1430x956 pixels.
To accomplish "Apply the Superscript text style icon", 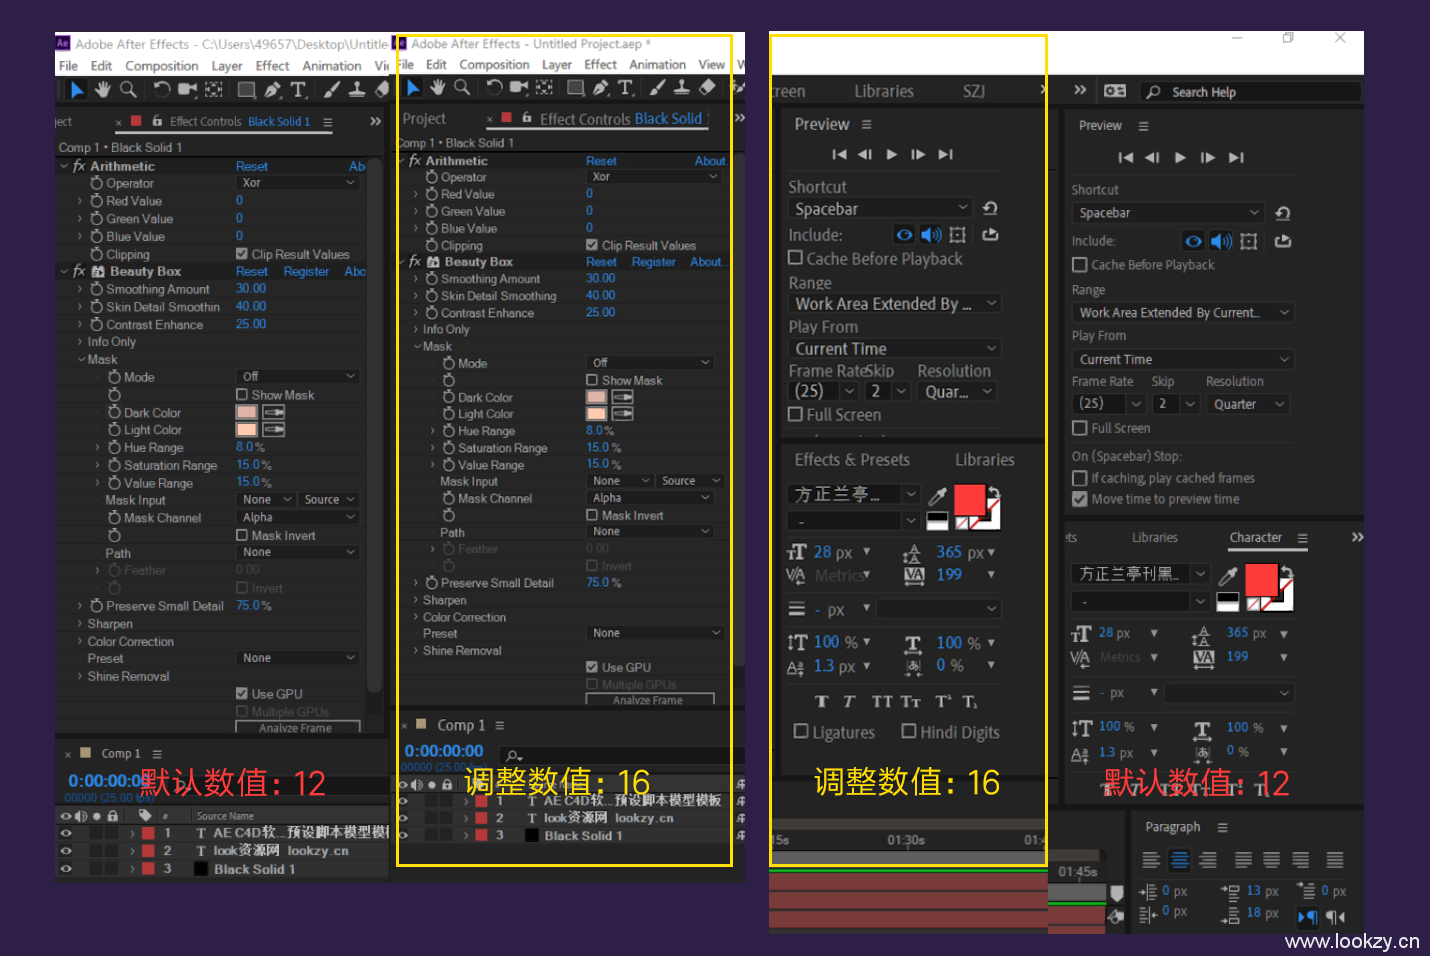I will tap(943, 702).
